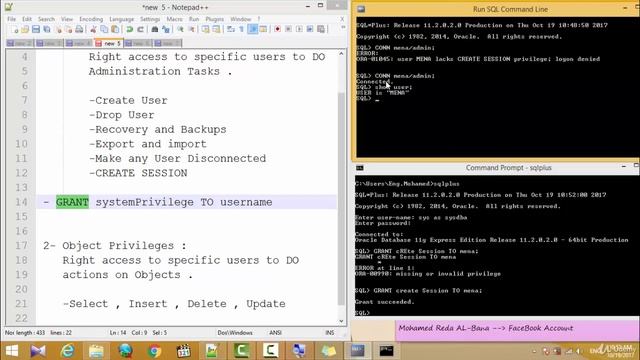This screenshot has width=640, height=360.
Task: Click the Save All toolbar icon
Action: coord(47,29)
